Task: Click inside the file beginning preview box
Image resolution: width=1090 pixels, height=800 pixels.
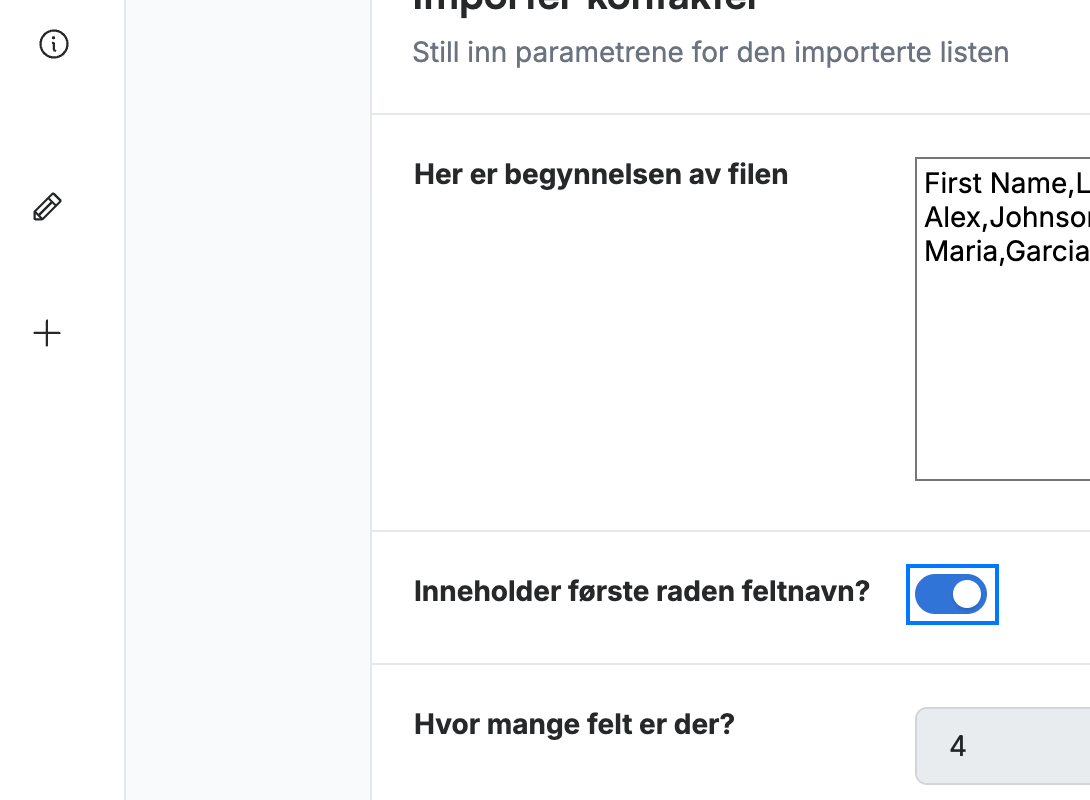Action: [x=1002, y=319]
